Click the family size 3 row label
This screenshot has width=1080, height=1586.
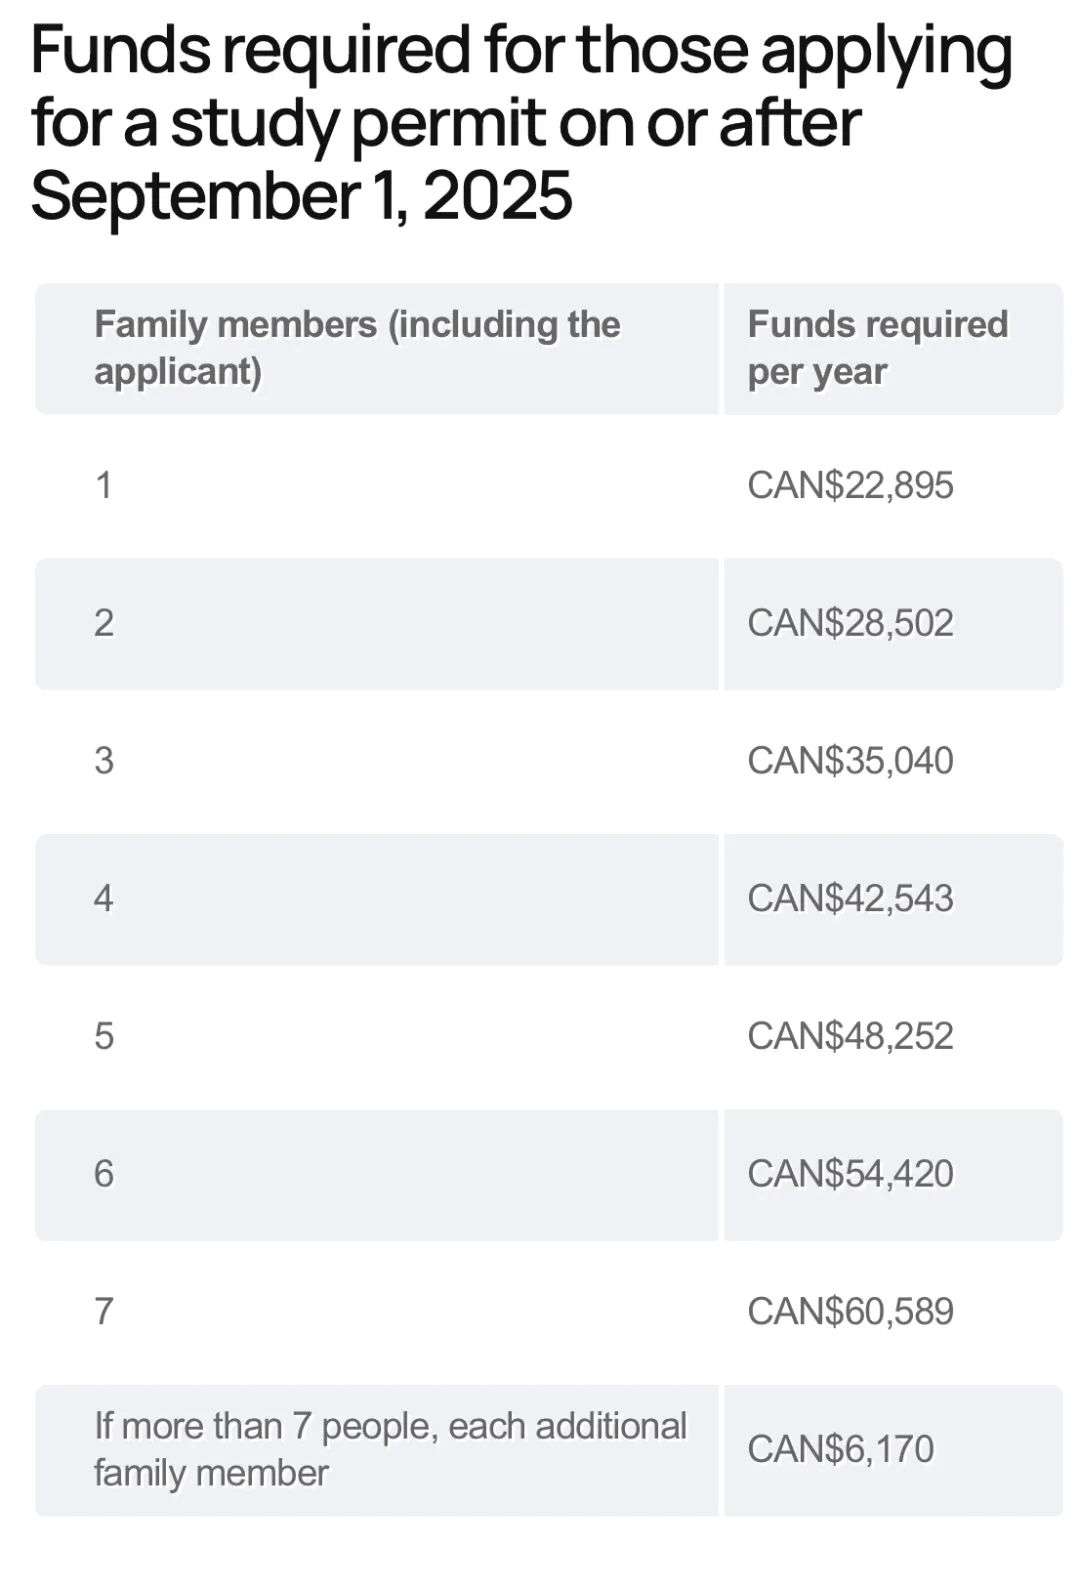(x=103, y=761)
